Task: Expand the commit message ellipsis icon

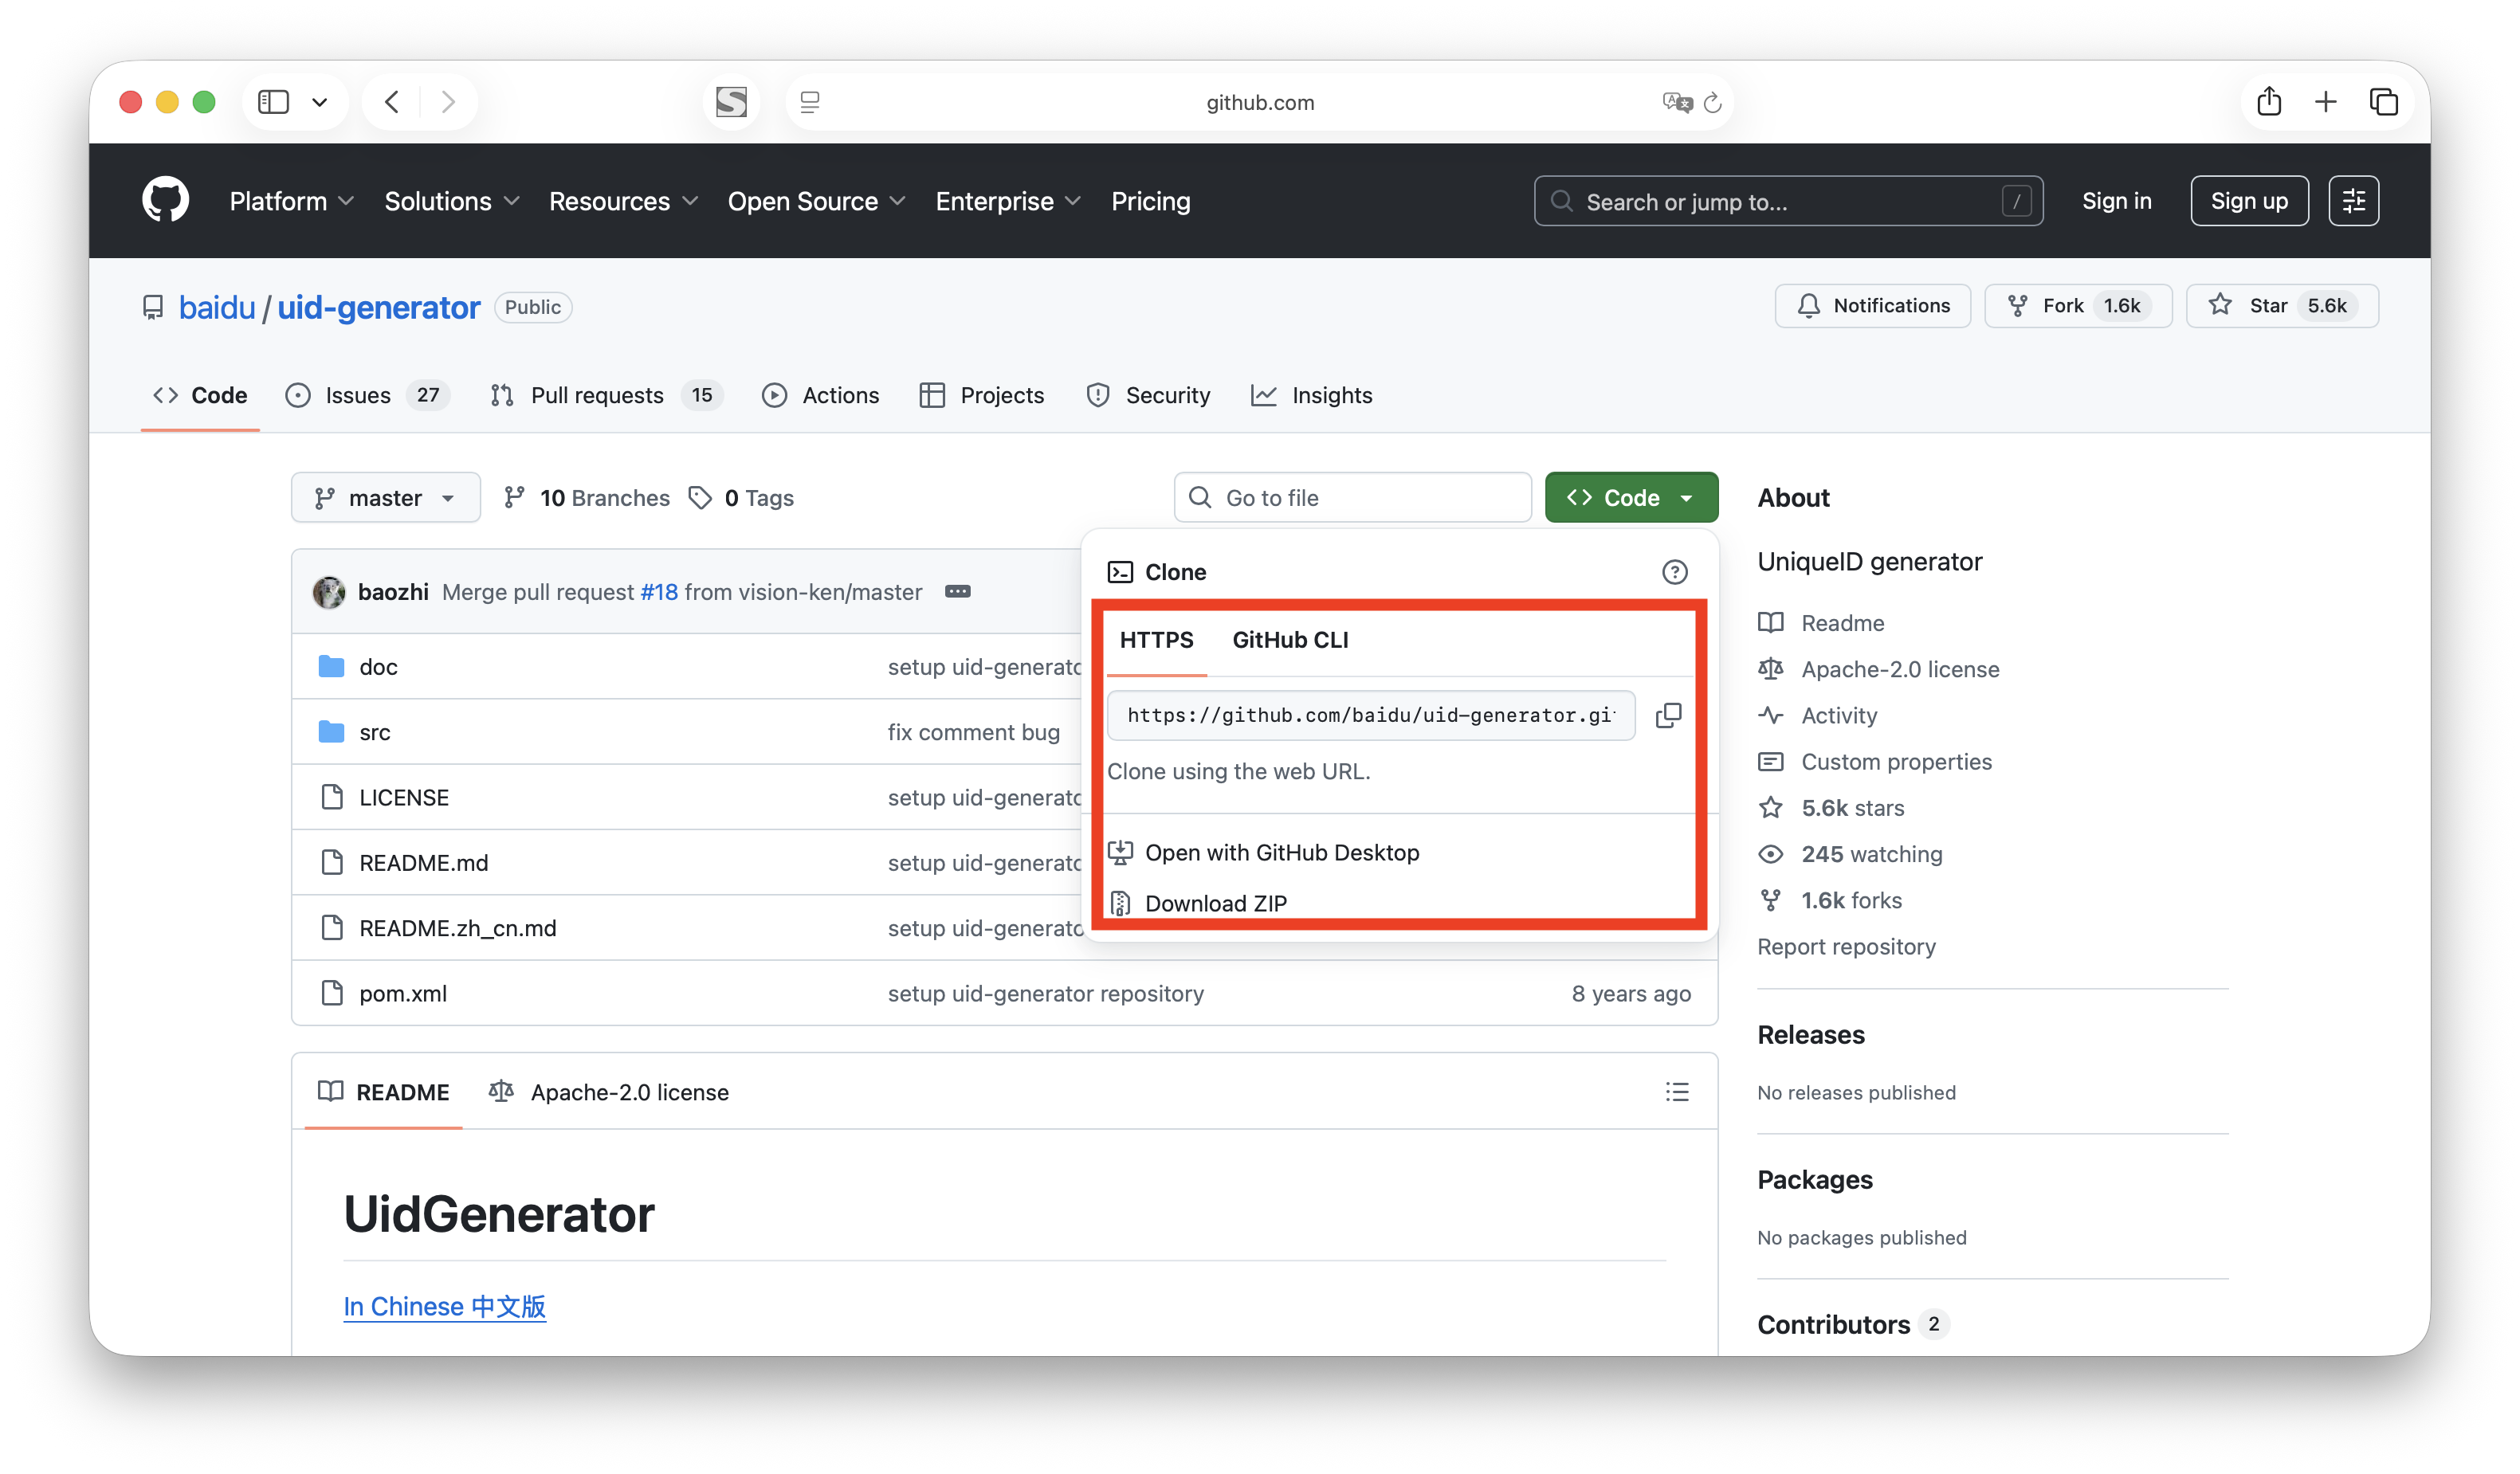Action: click(957, 592)
